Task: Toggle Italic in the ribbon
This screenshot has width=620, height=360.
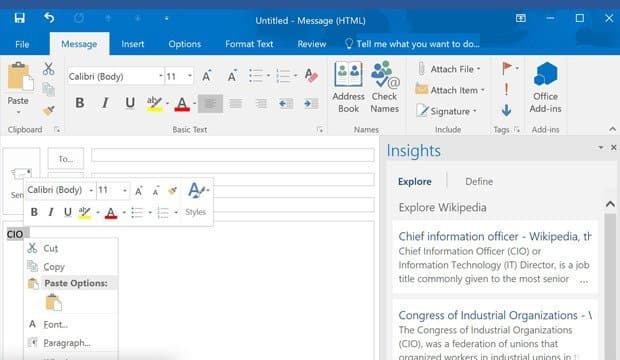Action: (105, 103)
